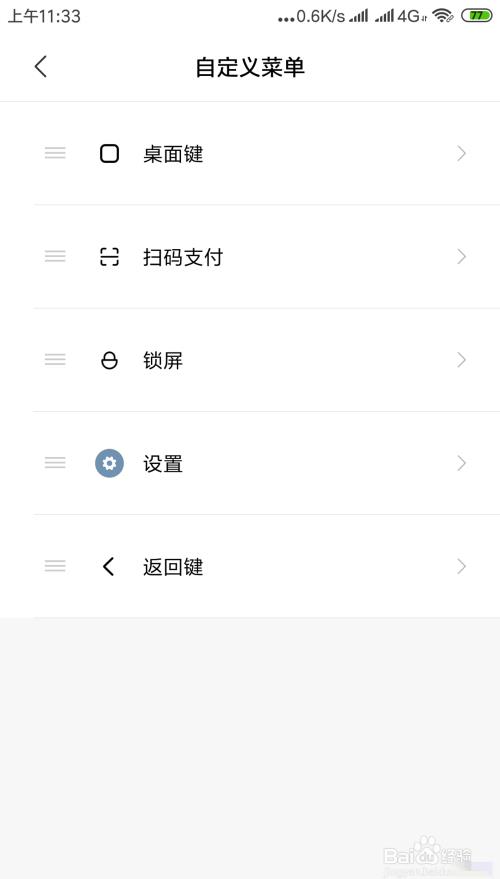Open the 设置 row chevron
The width and height of the screenshot is (500, 879).
click(461, 463)
